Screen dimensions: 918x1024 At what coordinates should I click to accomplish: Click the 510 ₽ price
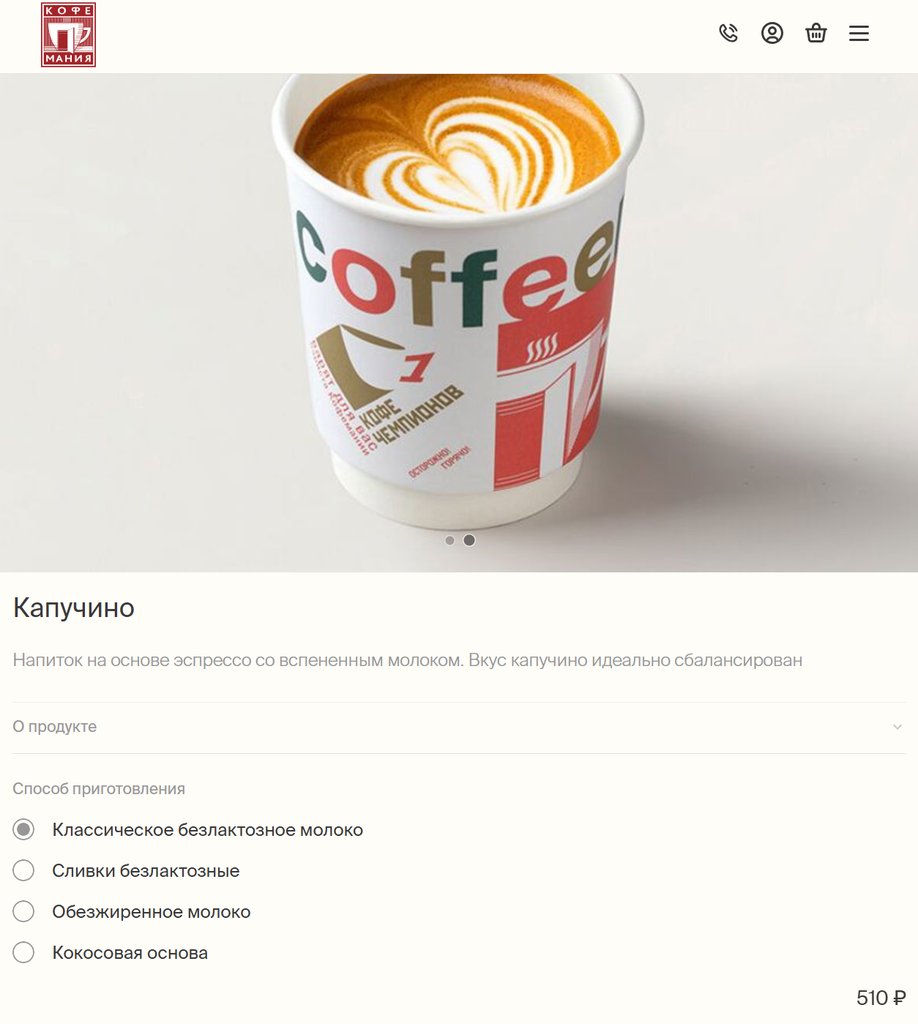click(x=881, y=998)
